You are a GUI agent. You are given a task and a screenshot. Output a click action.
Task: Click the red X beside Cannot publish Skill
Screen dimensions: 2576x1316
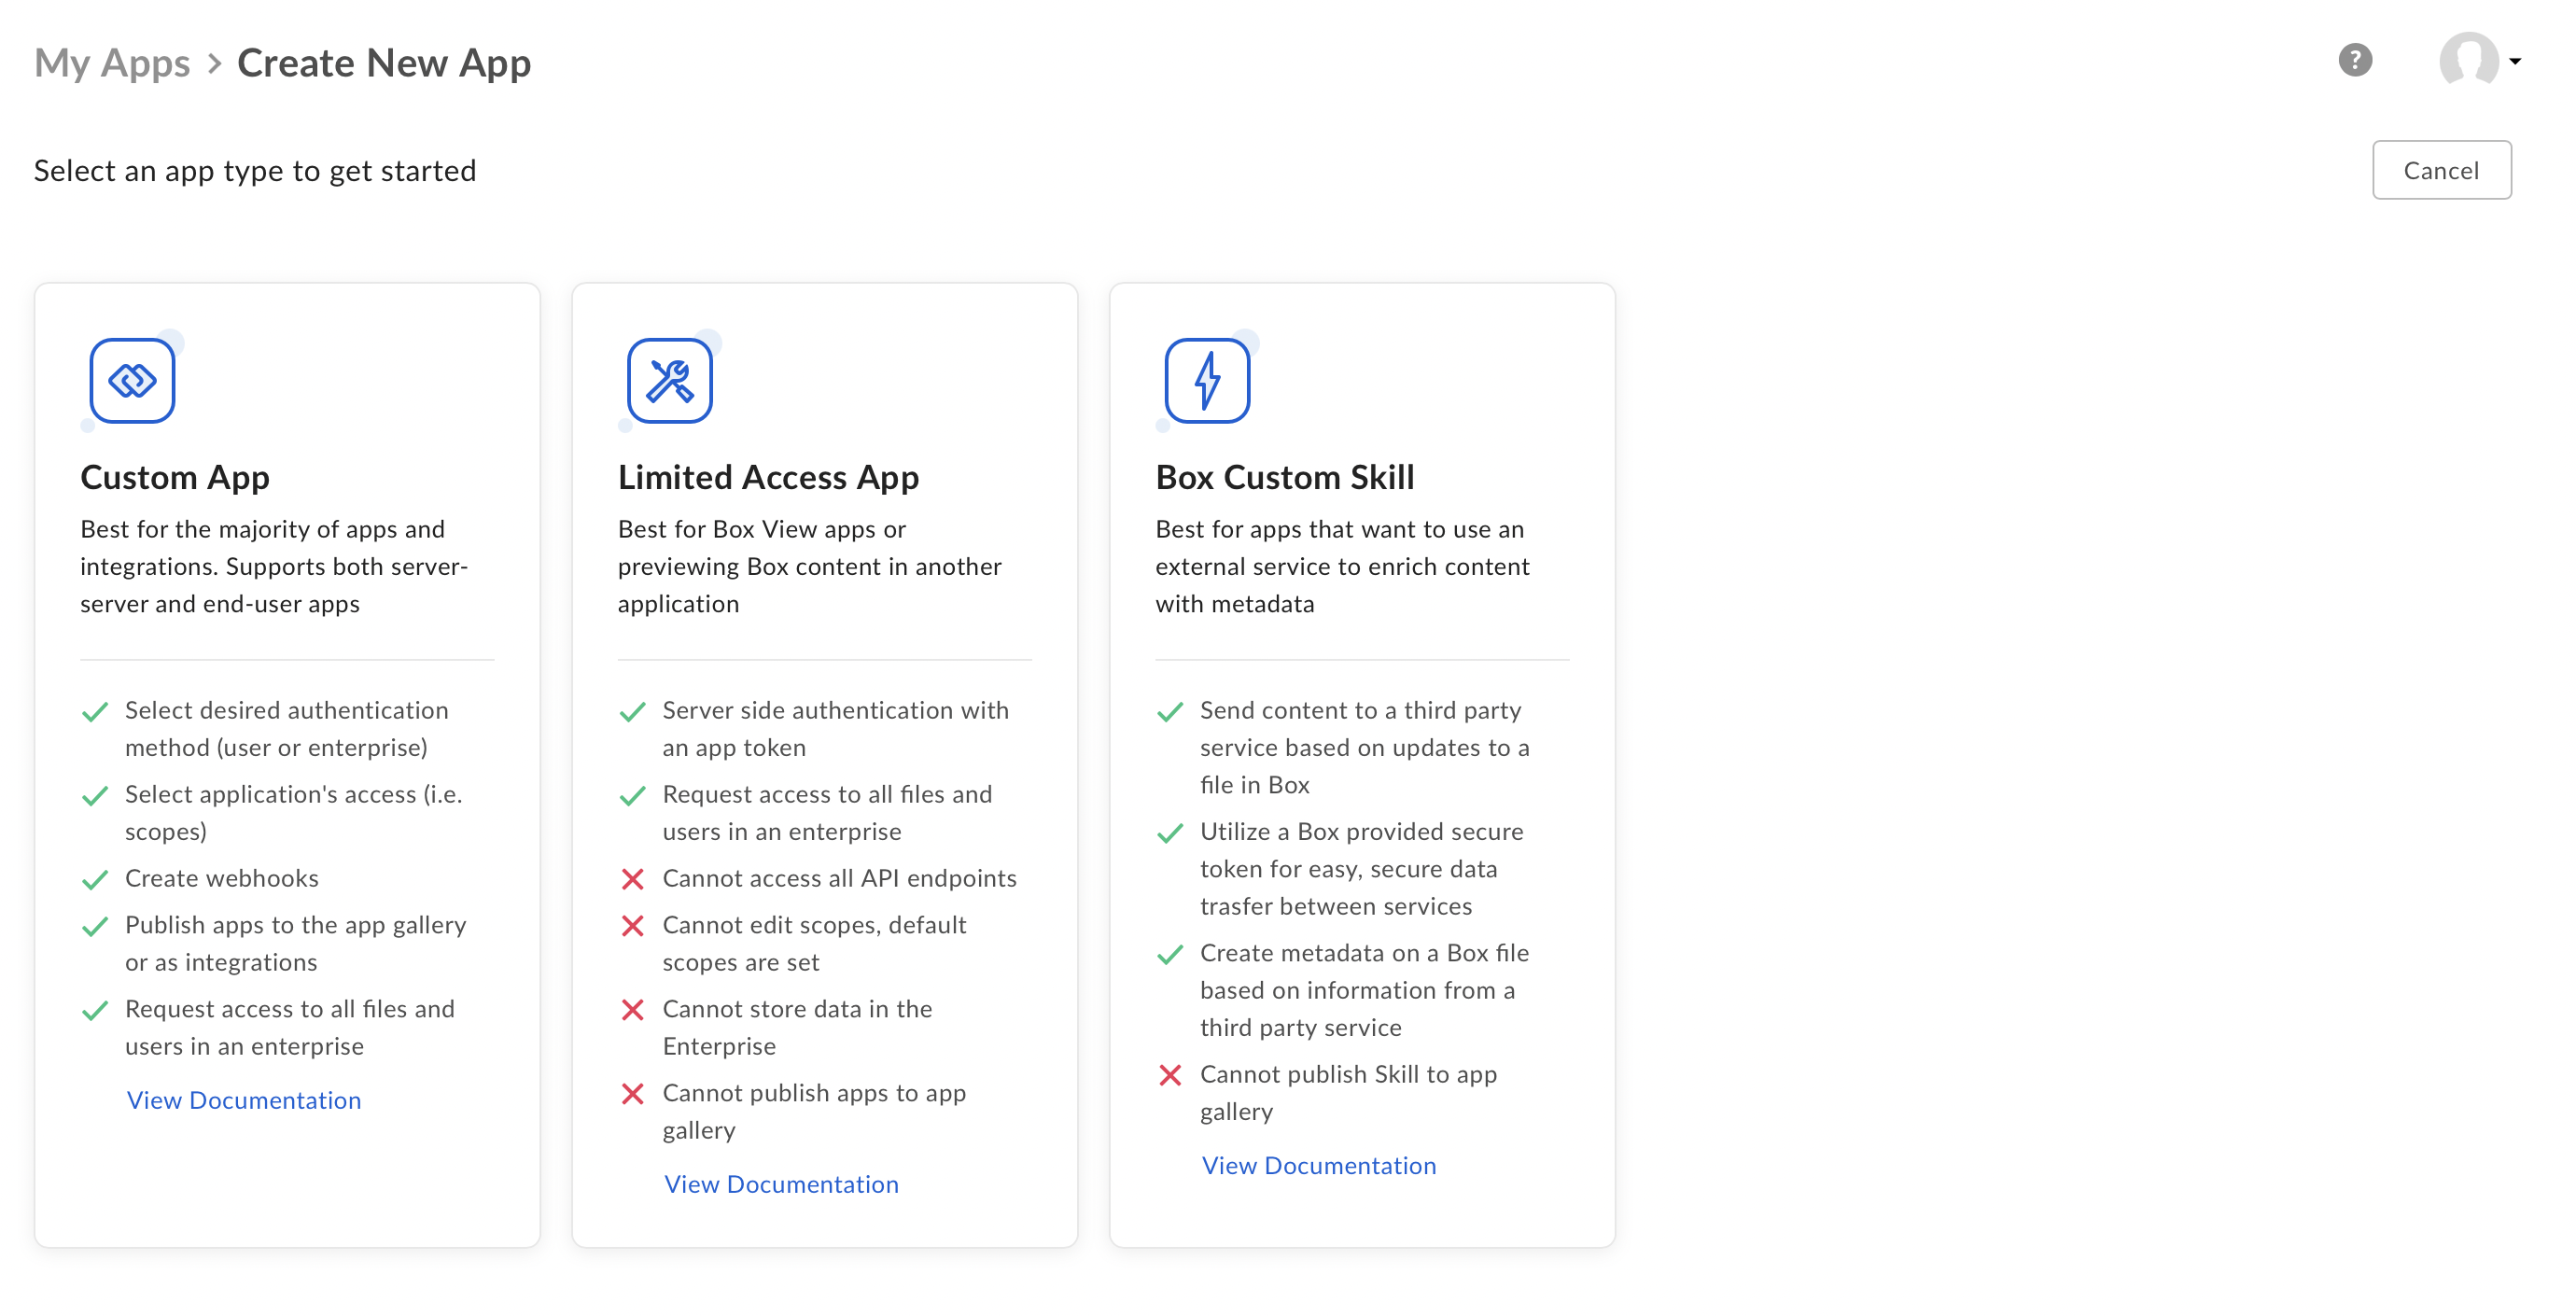[x=1170, y=1075]
